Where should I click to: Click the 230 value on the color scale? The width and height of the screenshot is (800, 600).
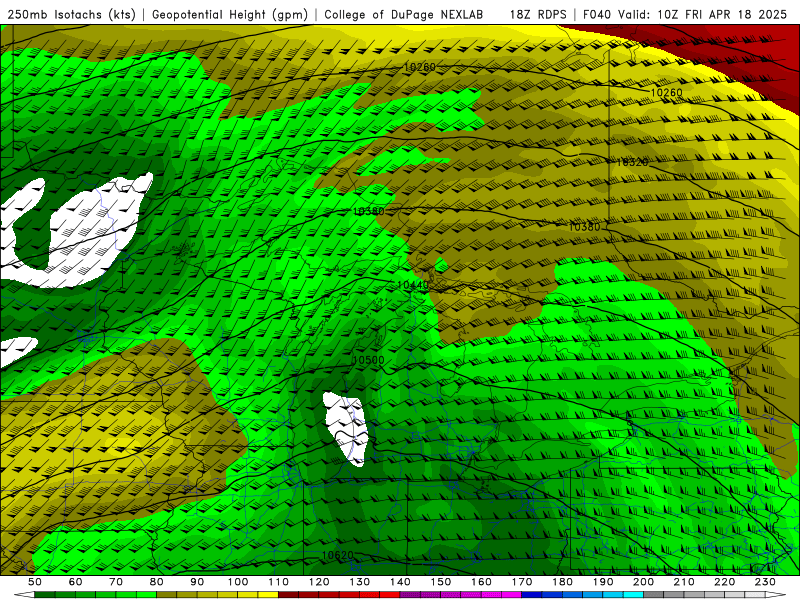tap(765, 582)
